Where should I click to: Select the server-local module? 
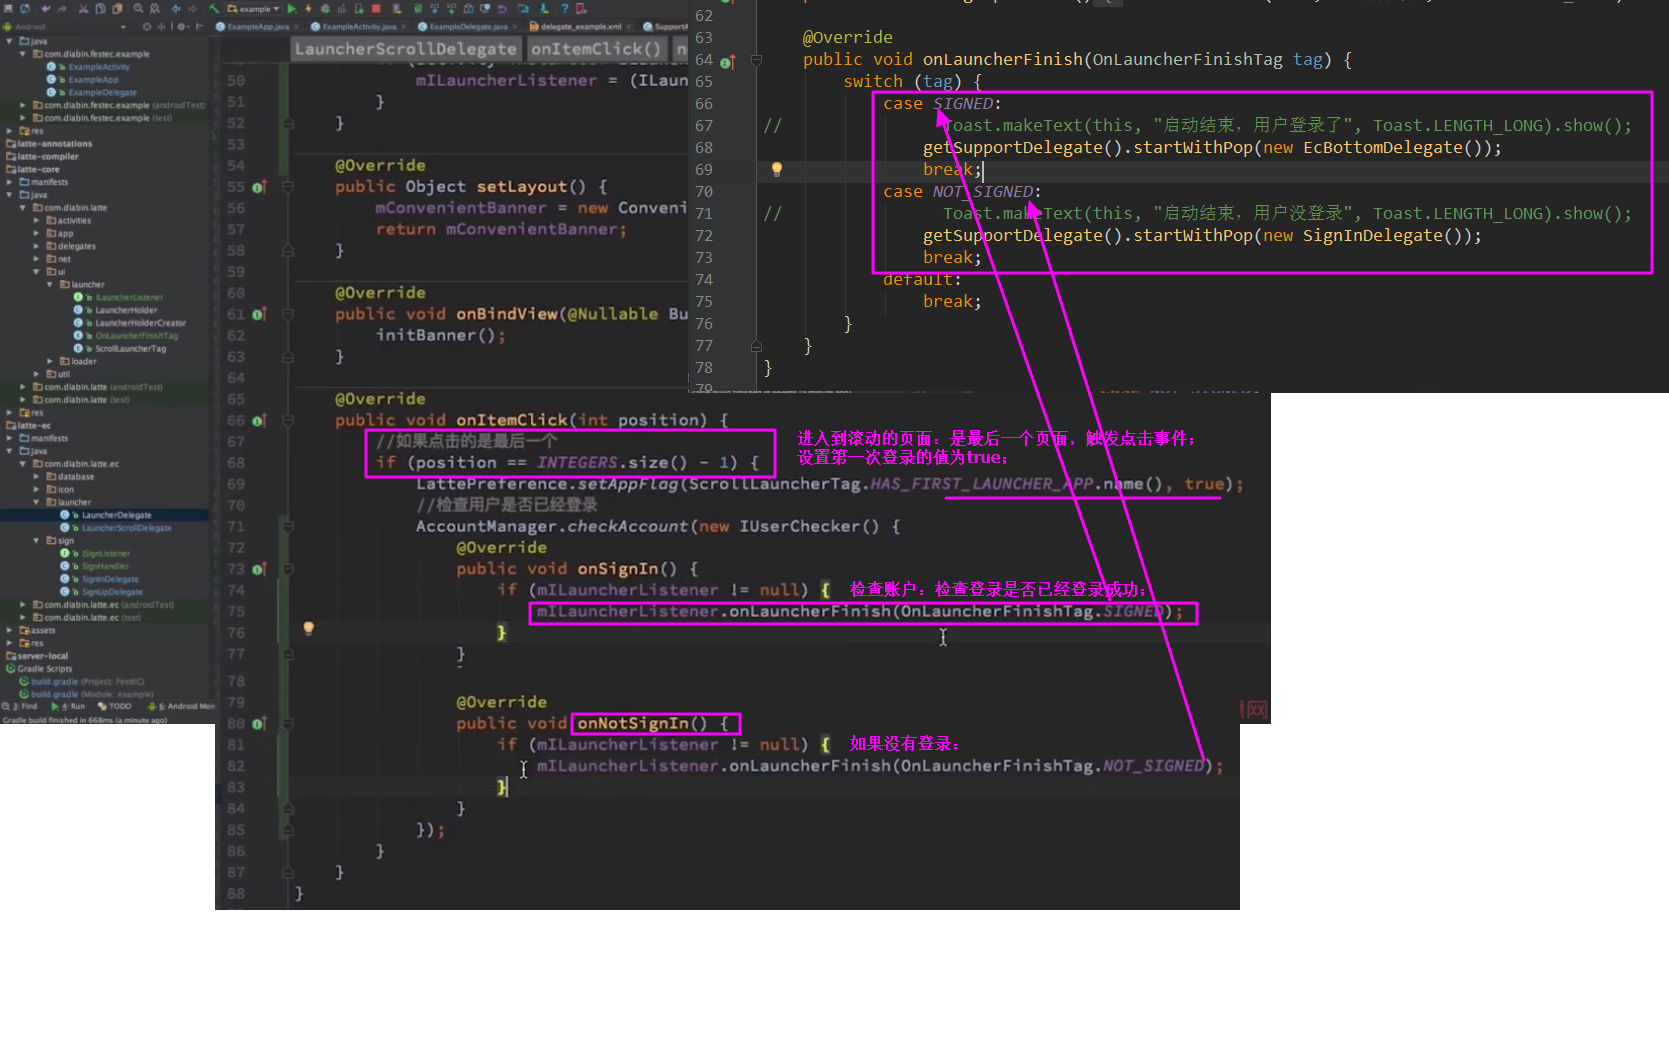(37, 656)
